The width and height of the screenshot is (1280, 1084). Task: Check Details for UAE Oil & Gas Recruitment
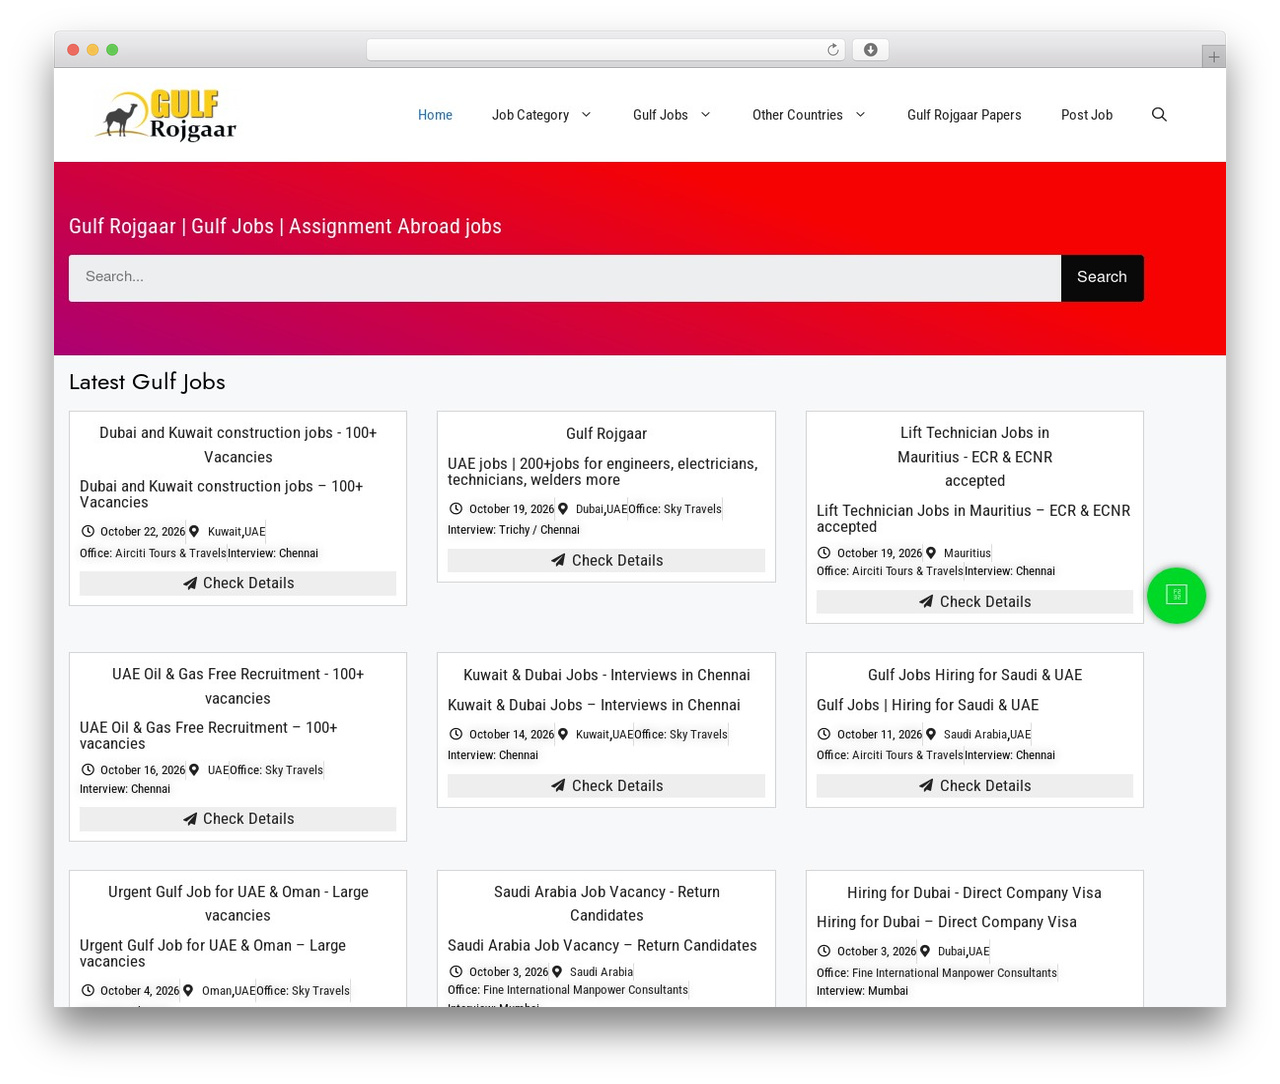[x=238, y=819]
